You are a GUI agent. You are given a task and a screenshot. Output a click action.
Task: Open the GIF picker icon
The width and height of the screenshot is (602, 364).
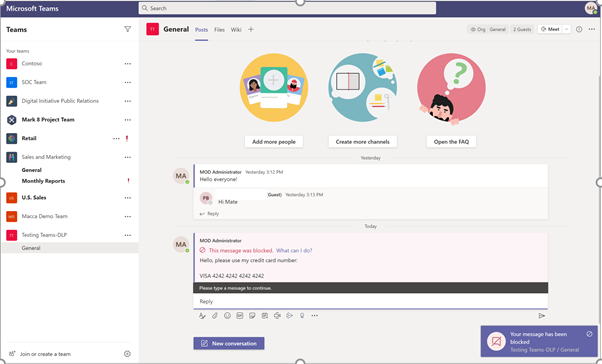point(240,316)
